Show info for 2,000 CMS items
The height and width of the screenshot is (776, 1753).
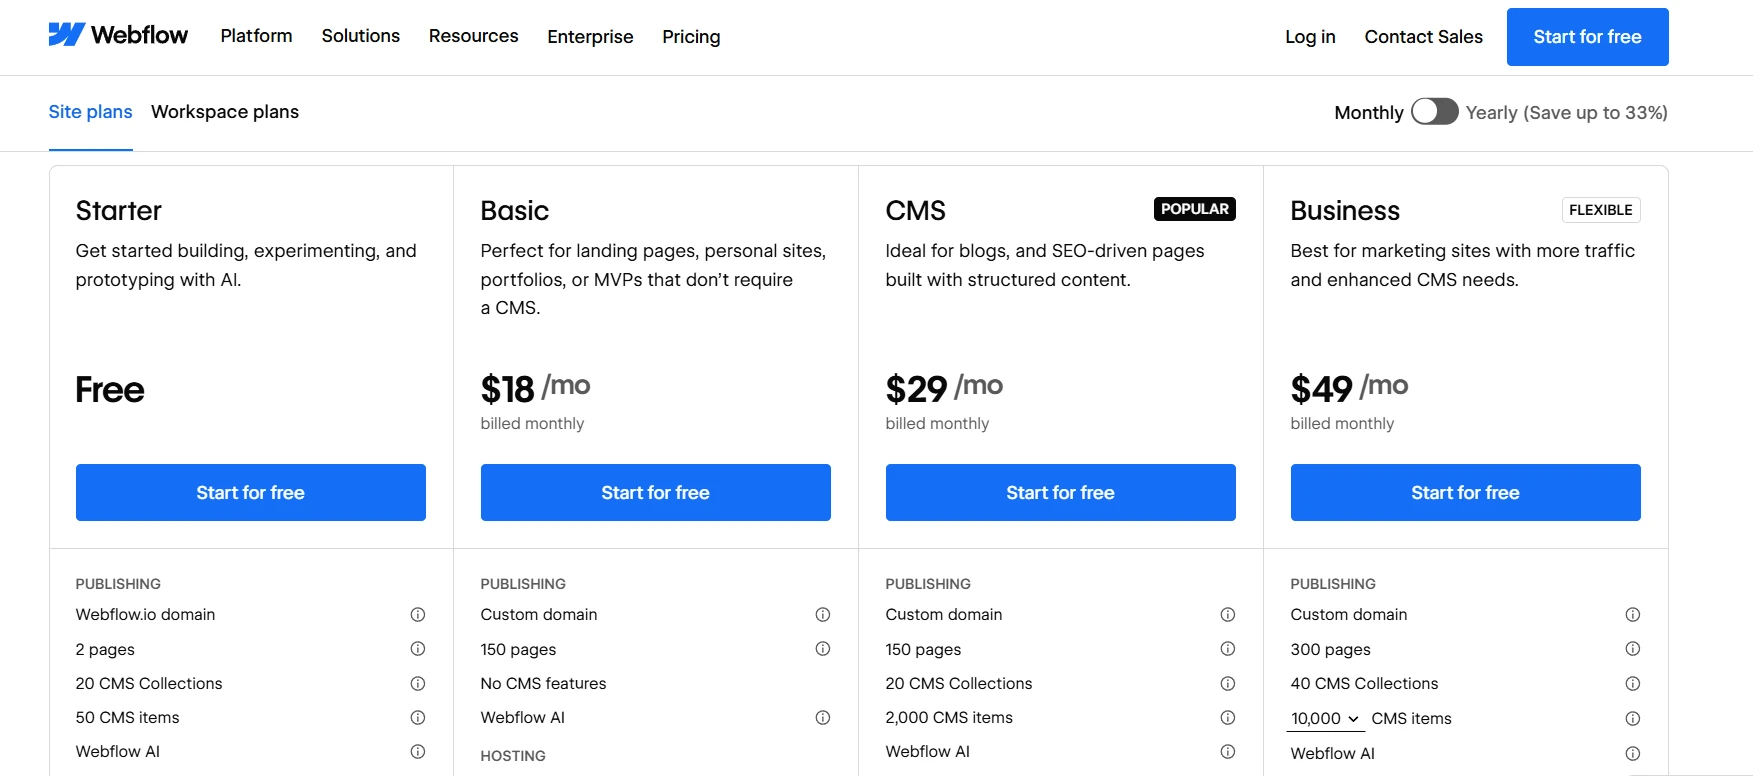pos(1228,717)
